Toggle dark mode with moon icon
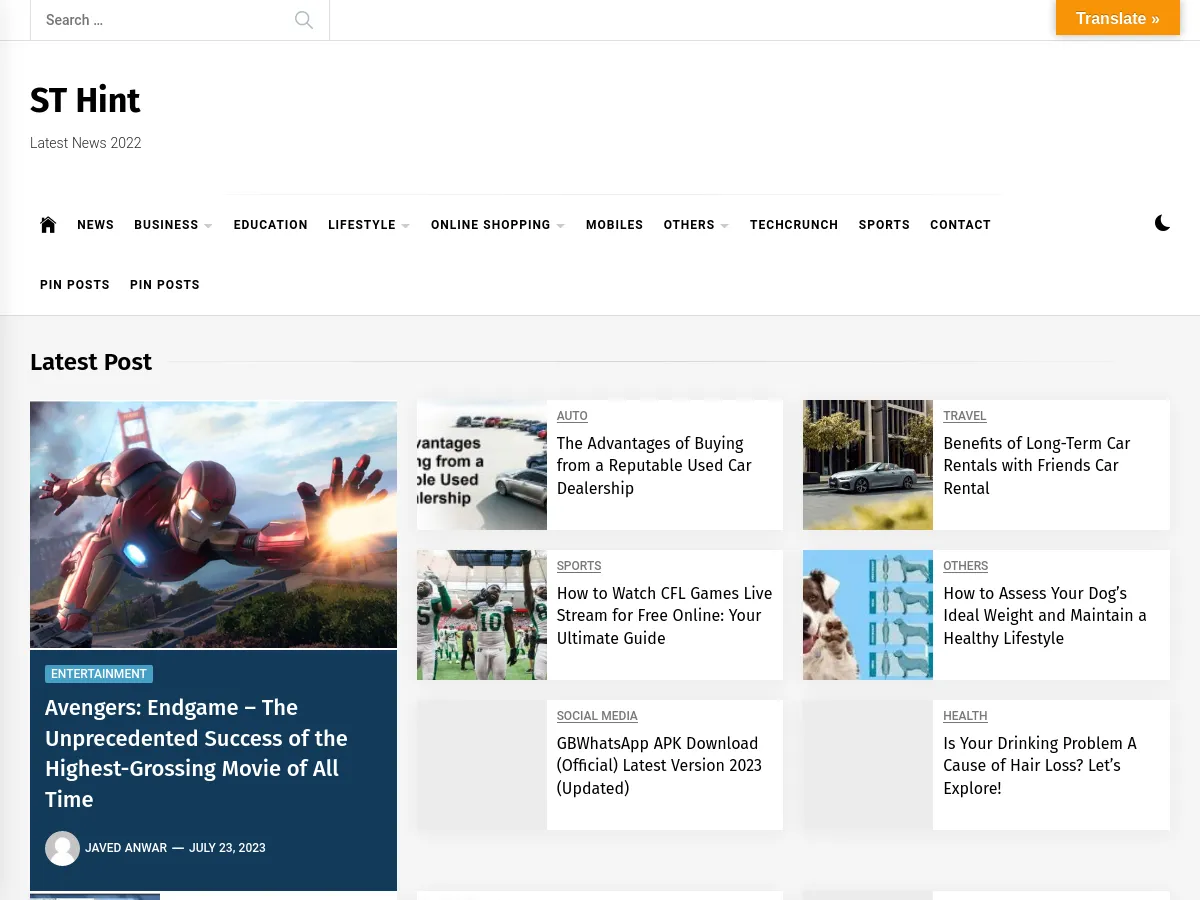 tap(1162, 223)
